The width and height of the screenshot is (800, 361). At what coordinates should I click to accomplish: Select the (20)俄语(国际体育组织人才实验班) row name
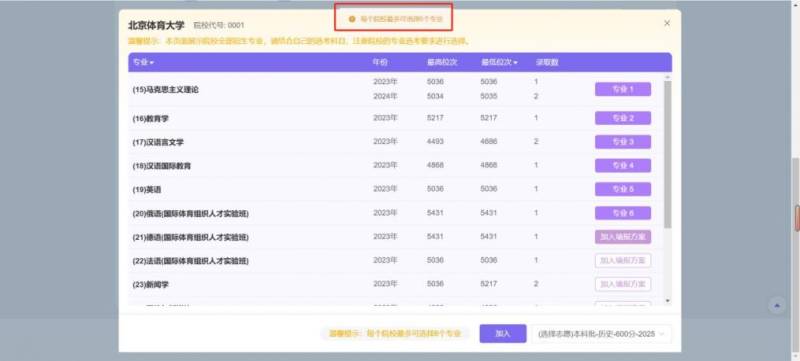(x=190, y=214)
